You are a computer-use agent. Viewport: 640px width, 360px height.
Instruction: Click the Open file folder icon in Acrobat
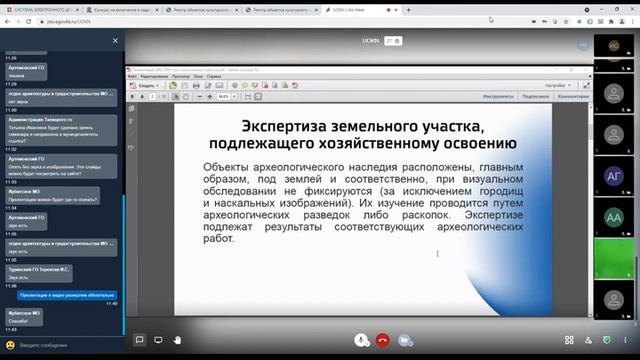[x=173, y=85]
